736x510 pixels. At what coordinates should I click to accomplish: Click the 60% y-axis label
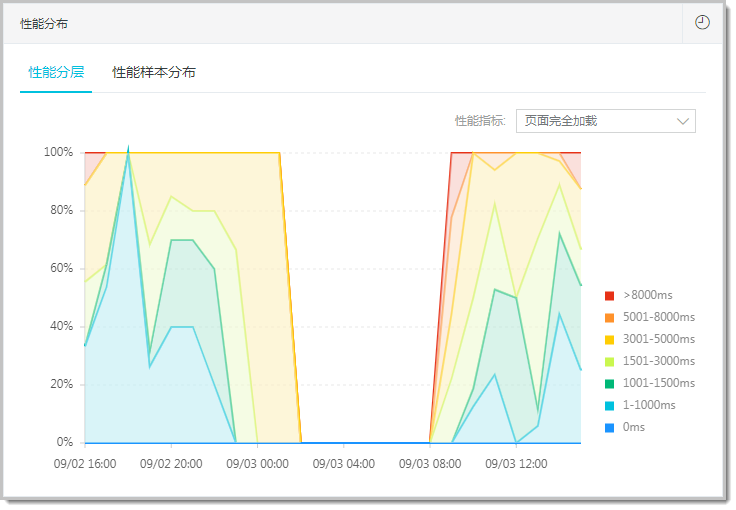click(61, 268)
